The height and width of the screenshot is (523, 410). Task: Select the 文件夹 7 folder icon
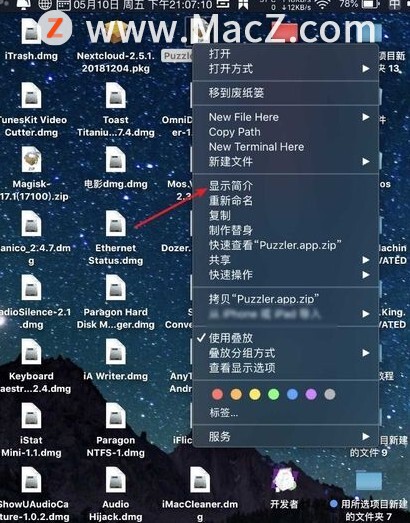click(x=368, y=481)
